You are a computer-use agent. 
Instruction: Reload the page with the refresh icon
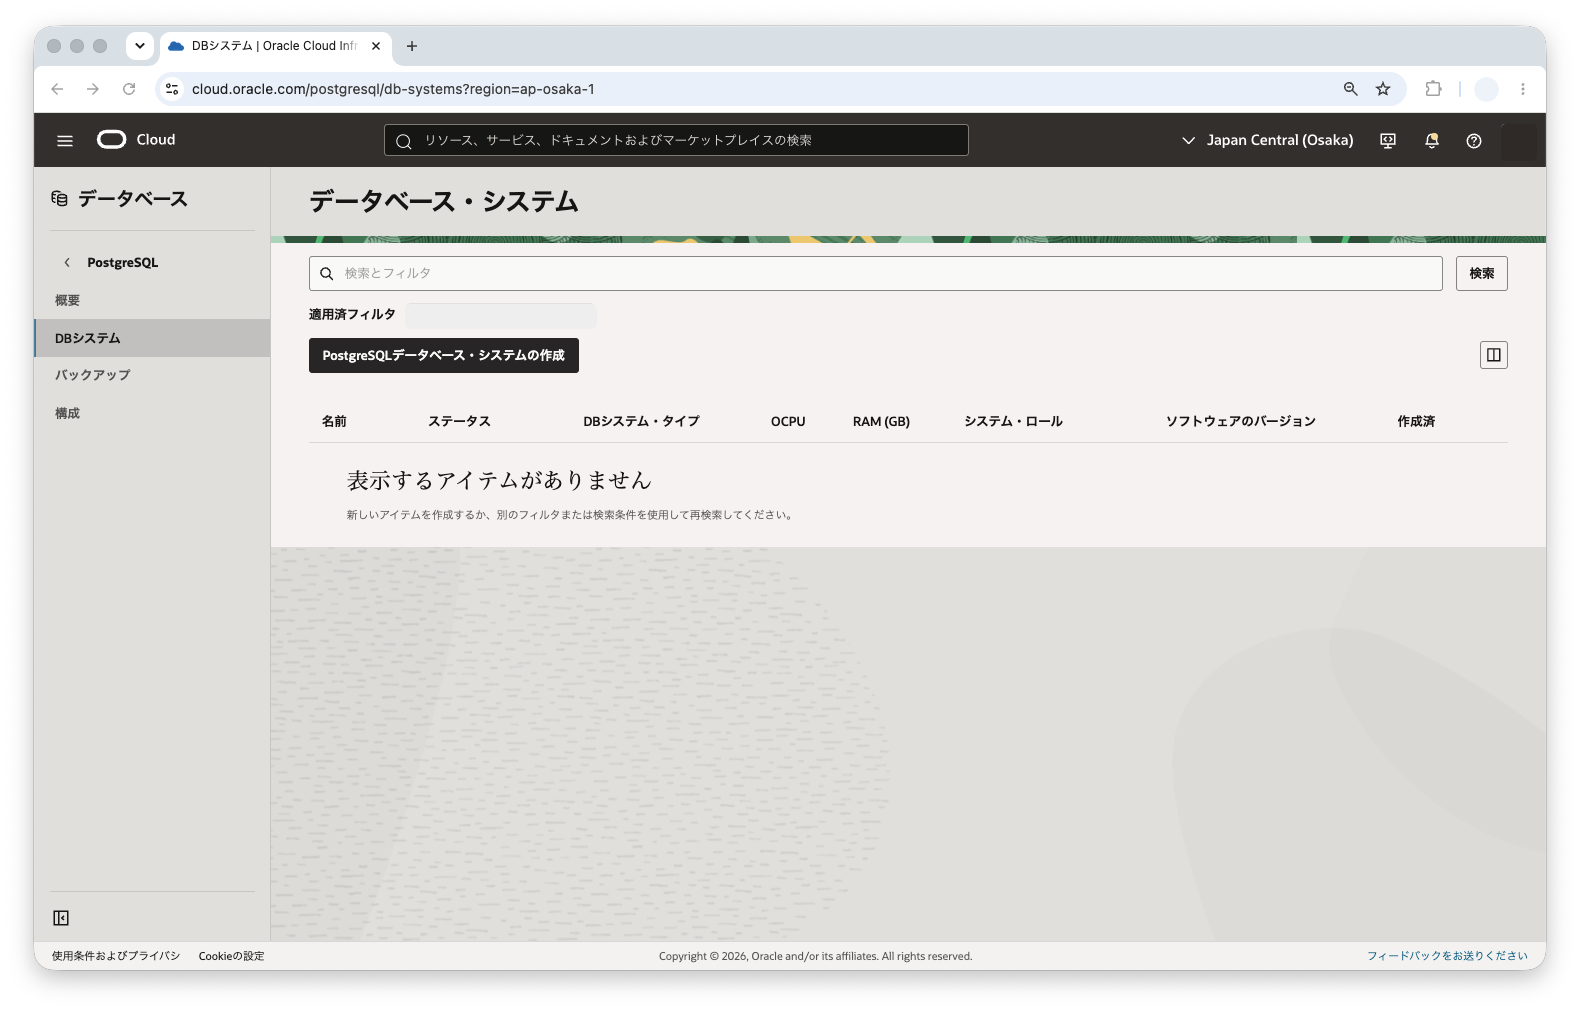129,89
